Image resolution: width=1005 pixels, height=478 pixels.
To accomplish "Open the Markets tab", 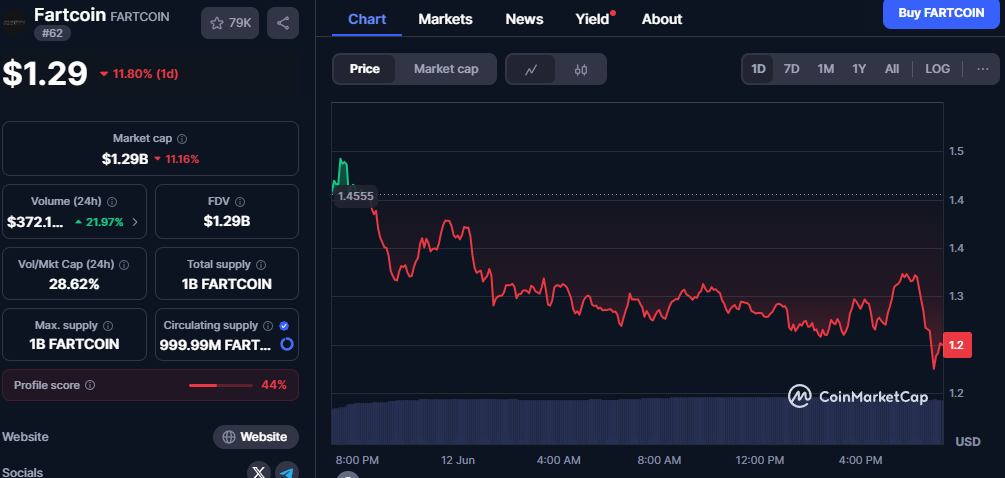I will tap(445, 19).
